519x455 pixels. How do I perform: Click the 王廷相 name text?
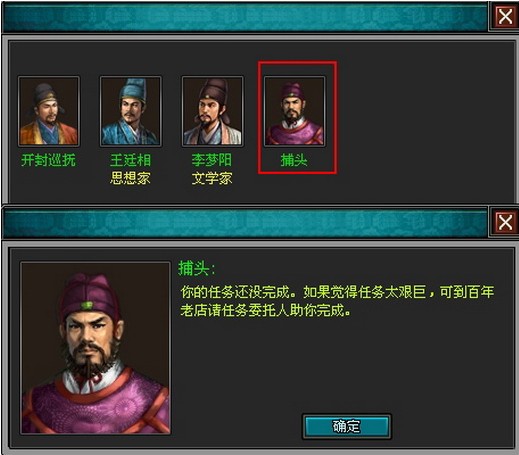(131, 160)
